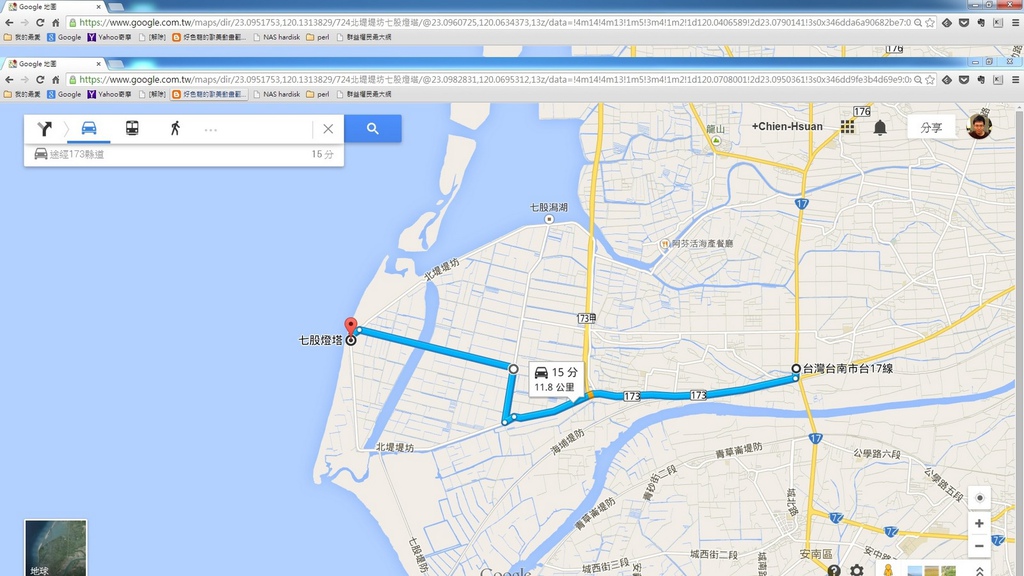Zoom in on the map
The width and height of the screenshot is (1024, 576).
click(x=979, y=523)
